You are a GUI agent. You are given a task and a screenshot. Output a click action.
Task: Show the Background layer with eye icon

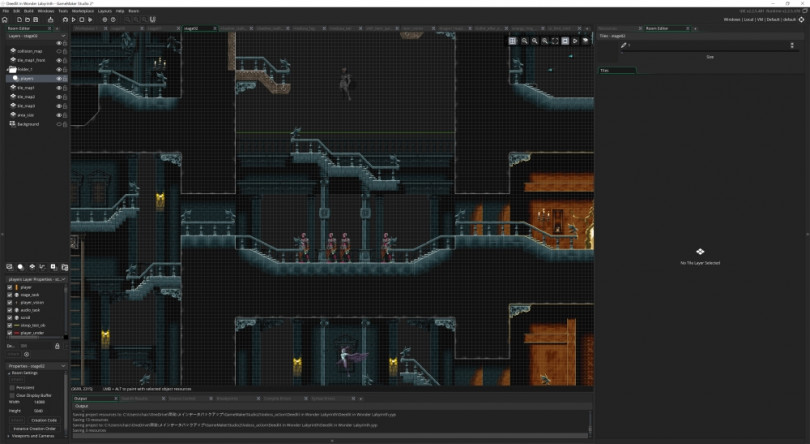click(x=59, y=124)
